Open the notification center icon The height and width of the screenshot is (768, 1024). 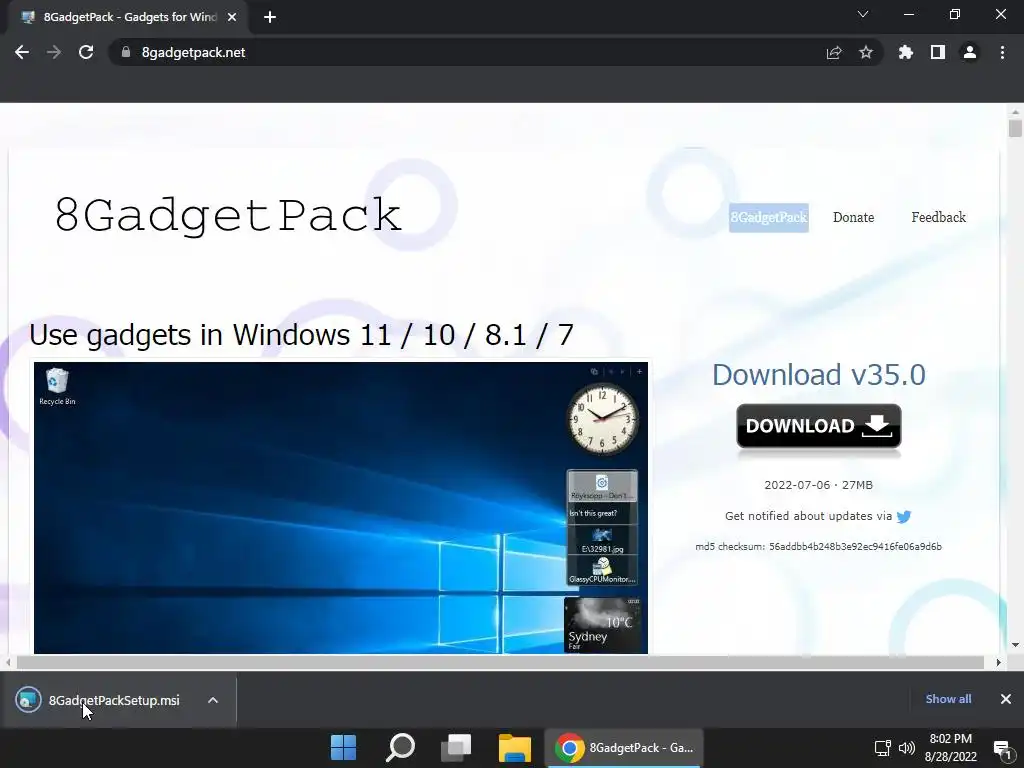(x=1002, y=748)
